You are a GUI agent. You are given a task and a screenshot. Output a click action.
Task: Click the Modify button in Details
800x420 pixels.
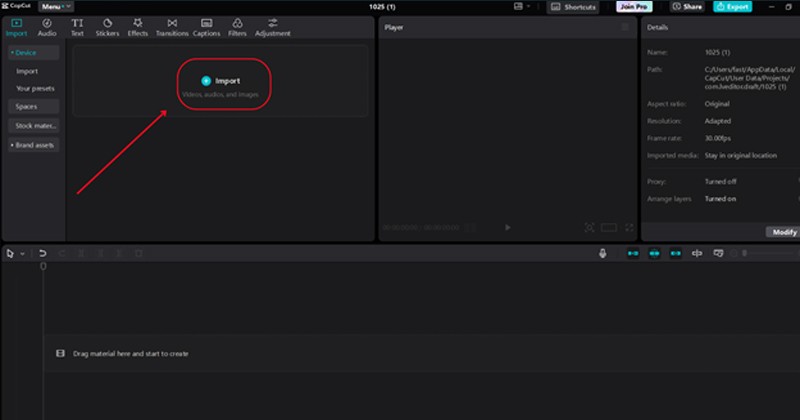(784, 232)
